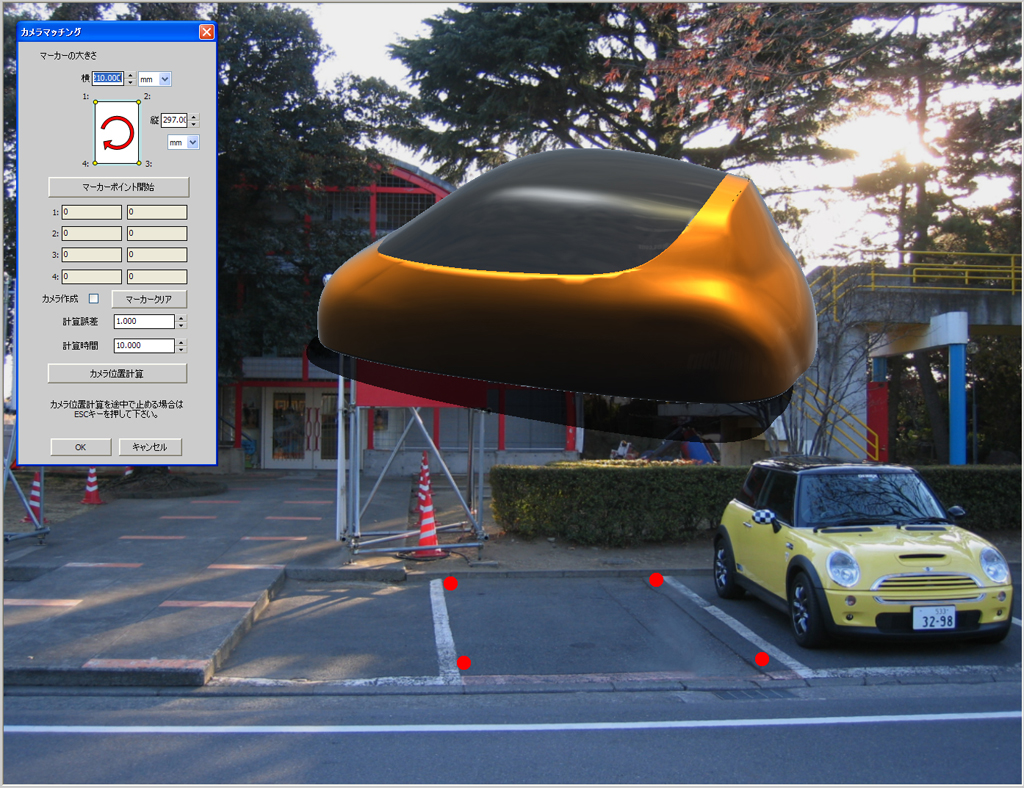Decrease the 計算時間 value with down arrow
Image resolution: width=1024 pixels, height=788 pixels.
[x=181, y=349]
